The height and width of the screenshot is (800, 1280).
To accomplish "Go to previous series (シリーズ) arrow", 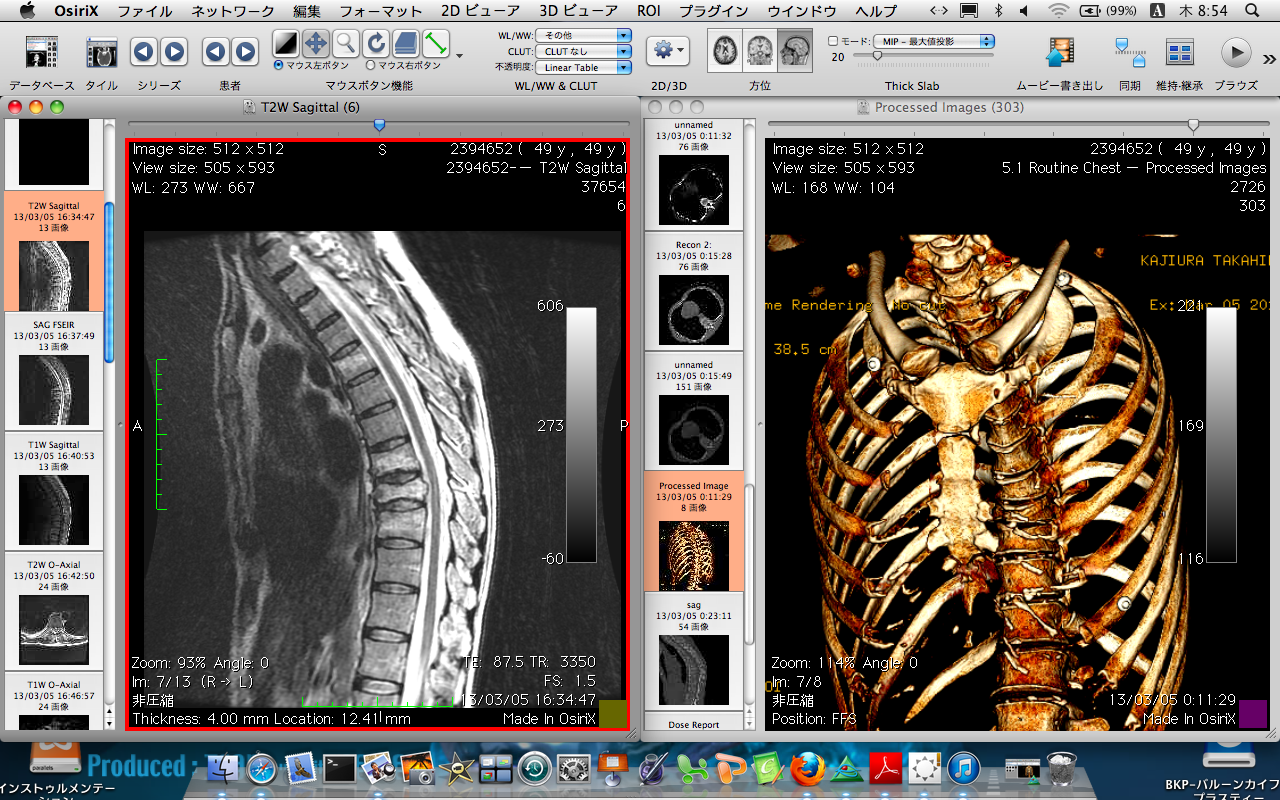I will [x=144, y=51].
